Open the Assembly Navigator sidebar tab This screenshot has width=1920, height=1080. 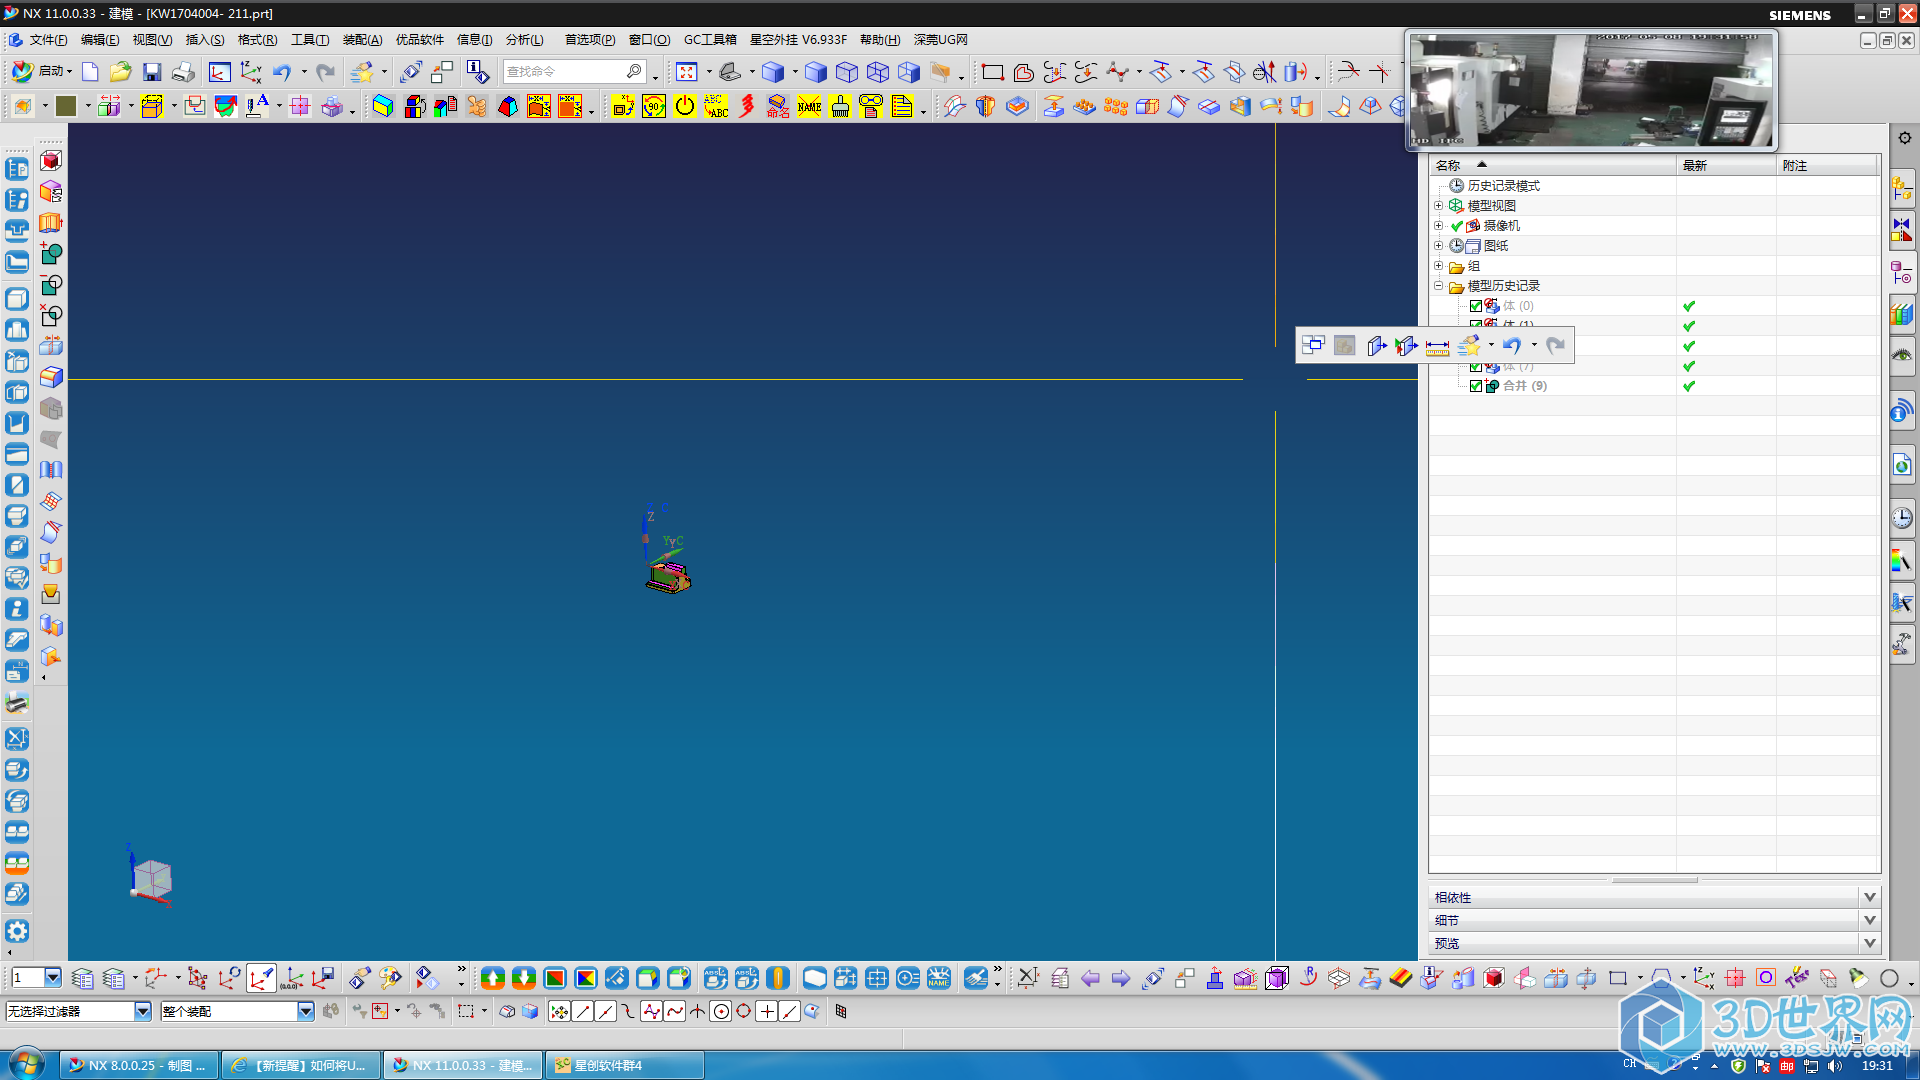(1902, 187)
